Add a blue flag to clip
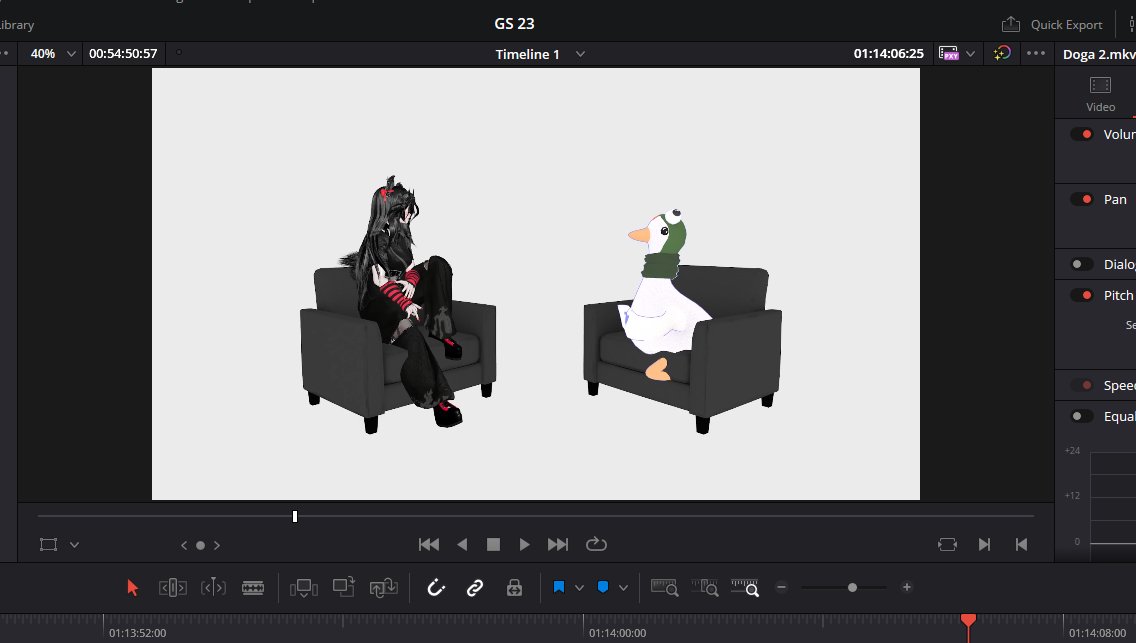1136x643 pixels. pyautogui.click(x=559, y=587)
